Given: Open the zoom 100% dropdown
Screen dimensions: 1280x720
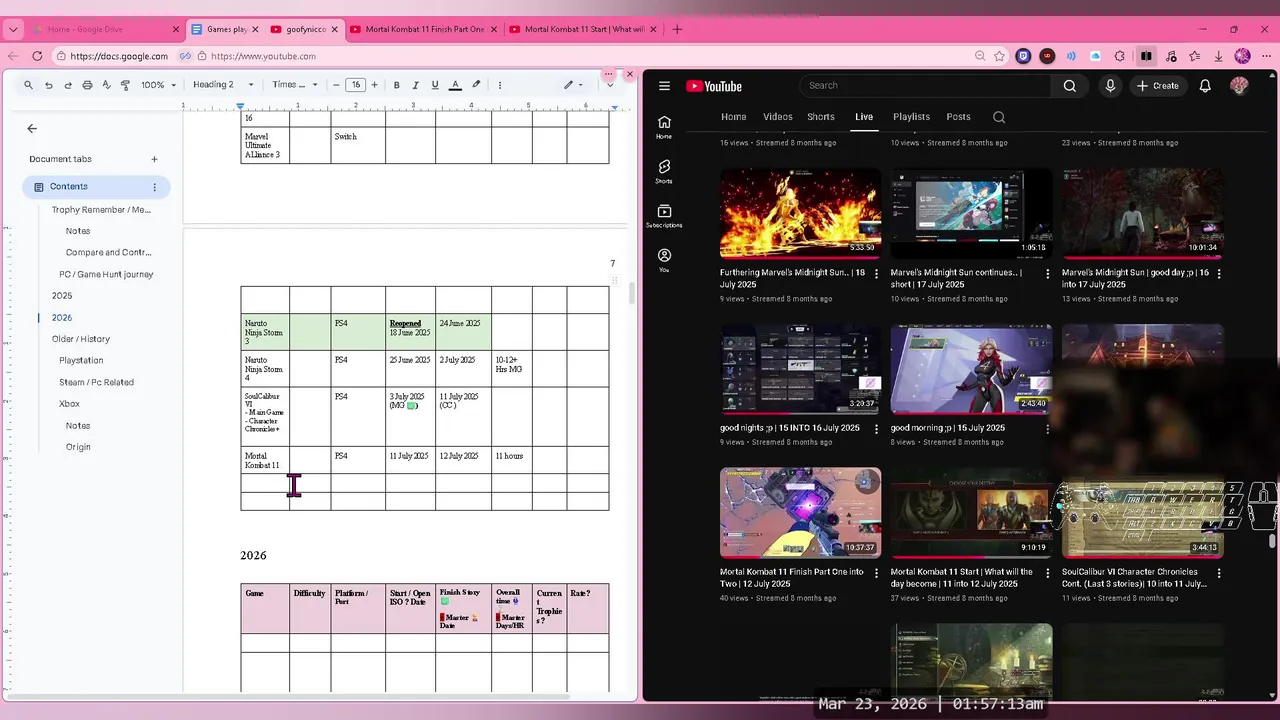Looking at the screenshot, I should [x=158, y=85].
